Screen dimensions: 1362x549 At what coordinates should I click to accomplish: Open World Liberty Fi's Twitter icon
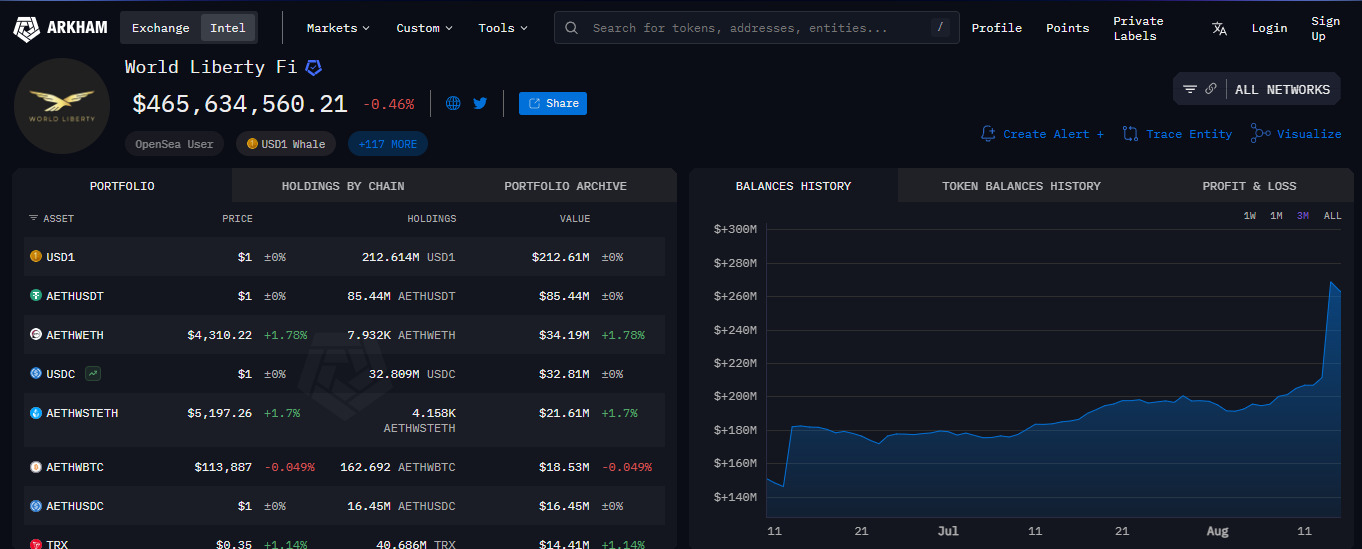(480, 103)
